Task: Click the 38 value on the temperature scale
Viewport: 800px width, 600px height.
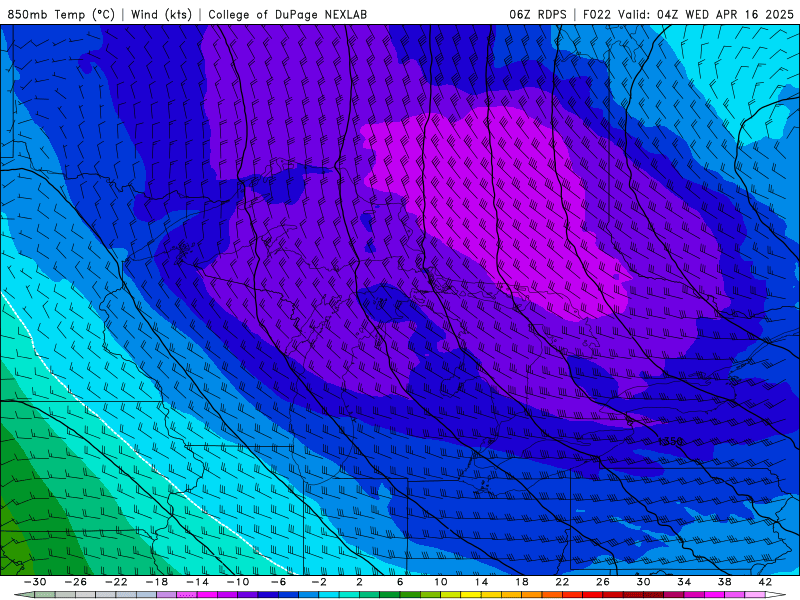Action: (724, 582)
